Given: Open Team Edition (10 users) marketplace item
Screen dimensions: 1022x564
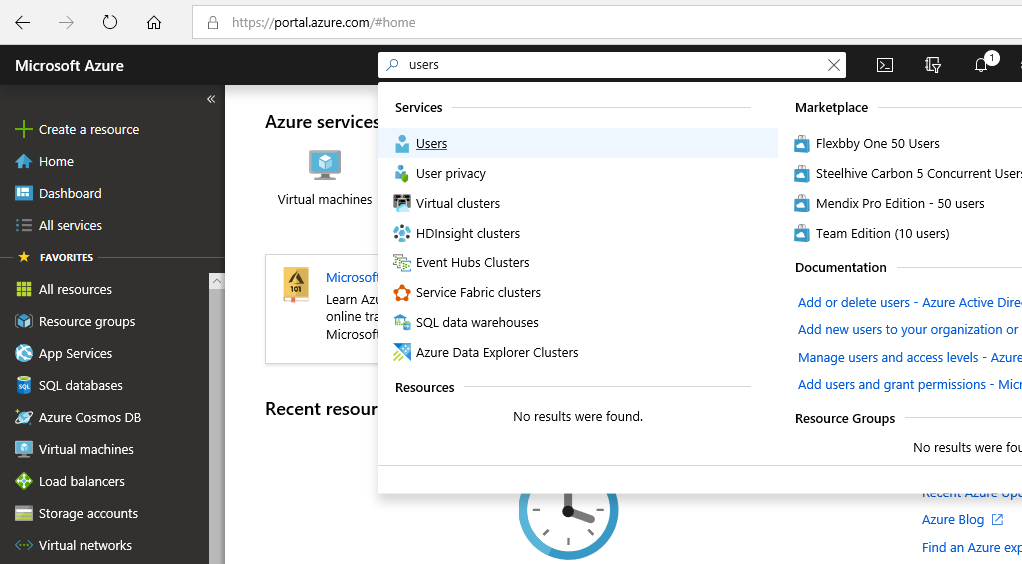Looking at the screenshot, I should coord(882,233).
